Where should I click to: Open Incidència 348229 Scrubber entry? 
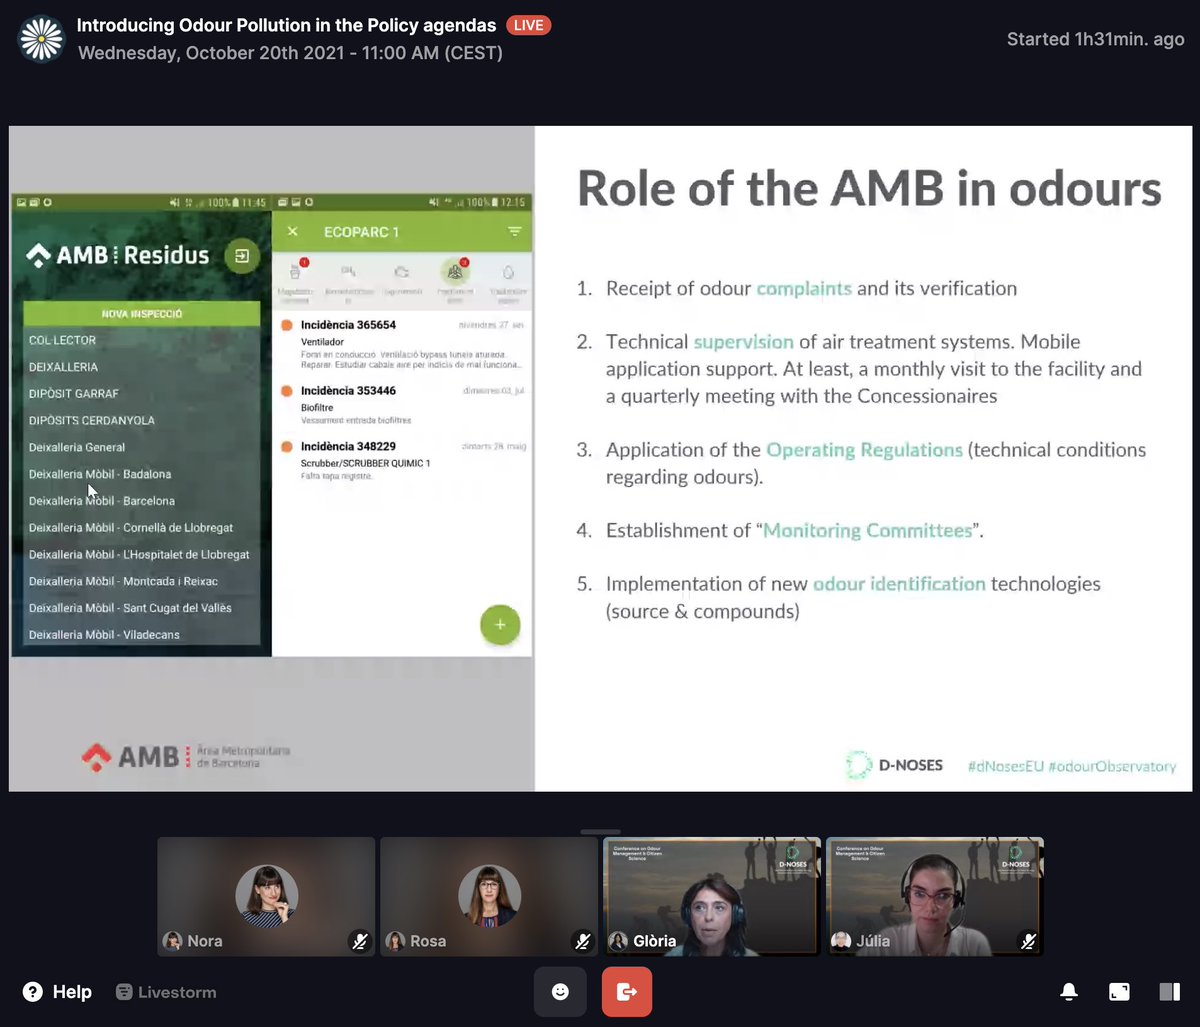[402, 460]
